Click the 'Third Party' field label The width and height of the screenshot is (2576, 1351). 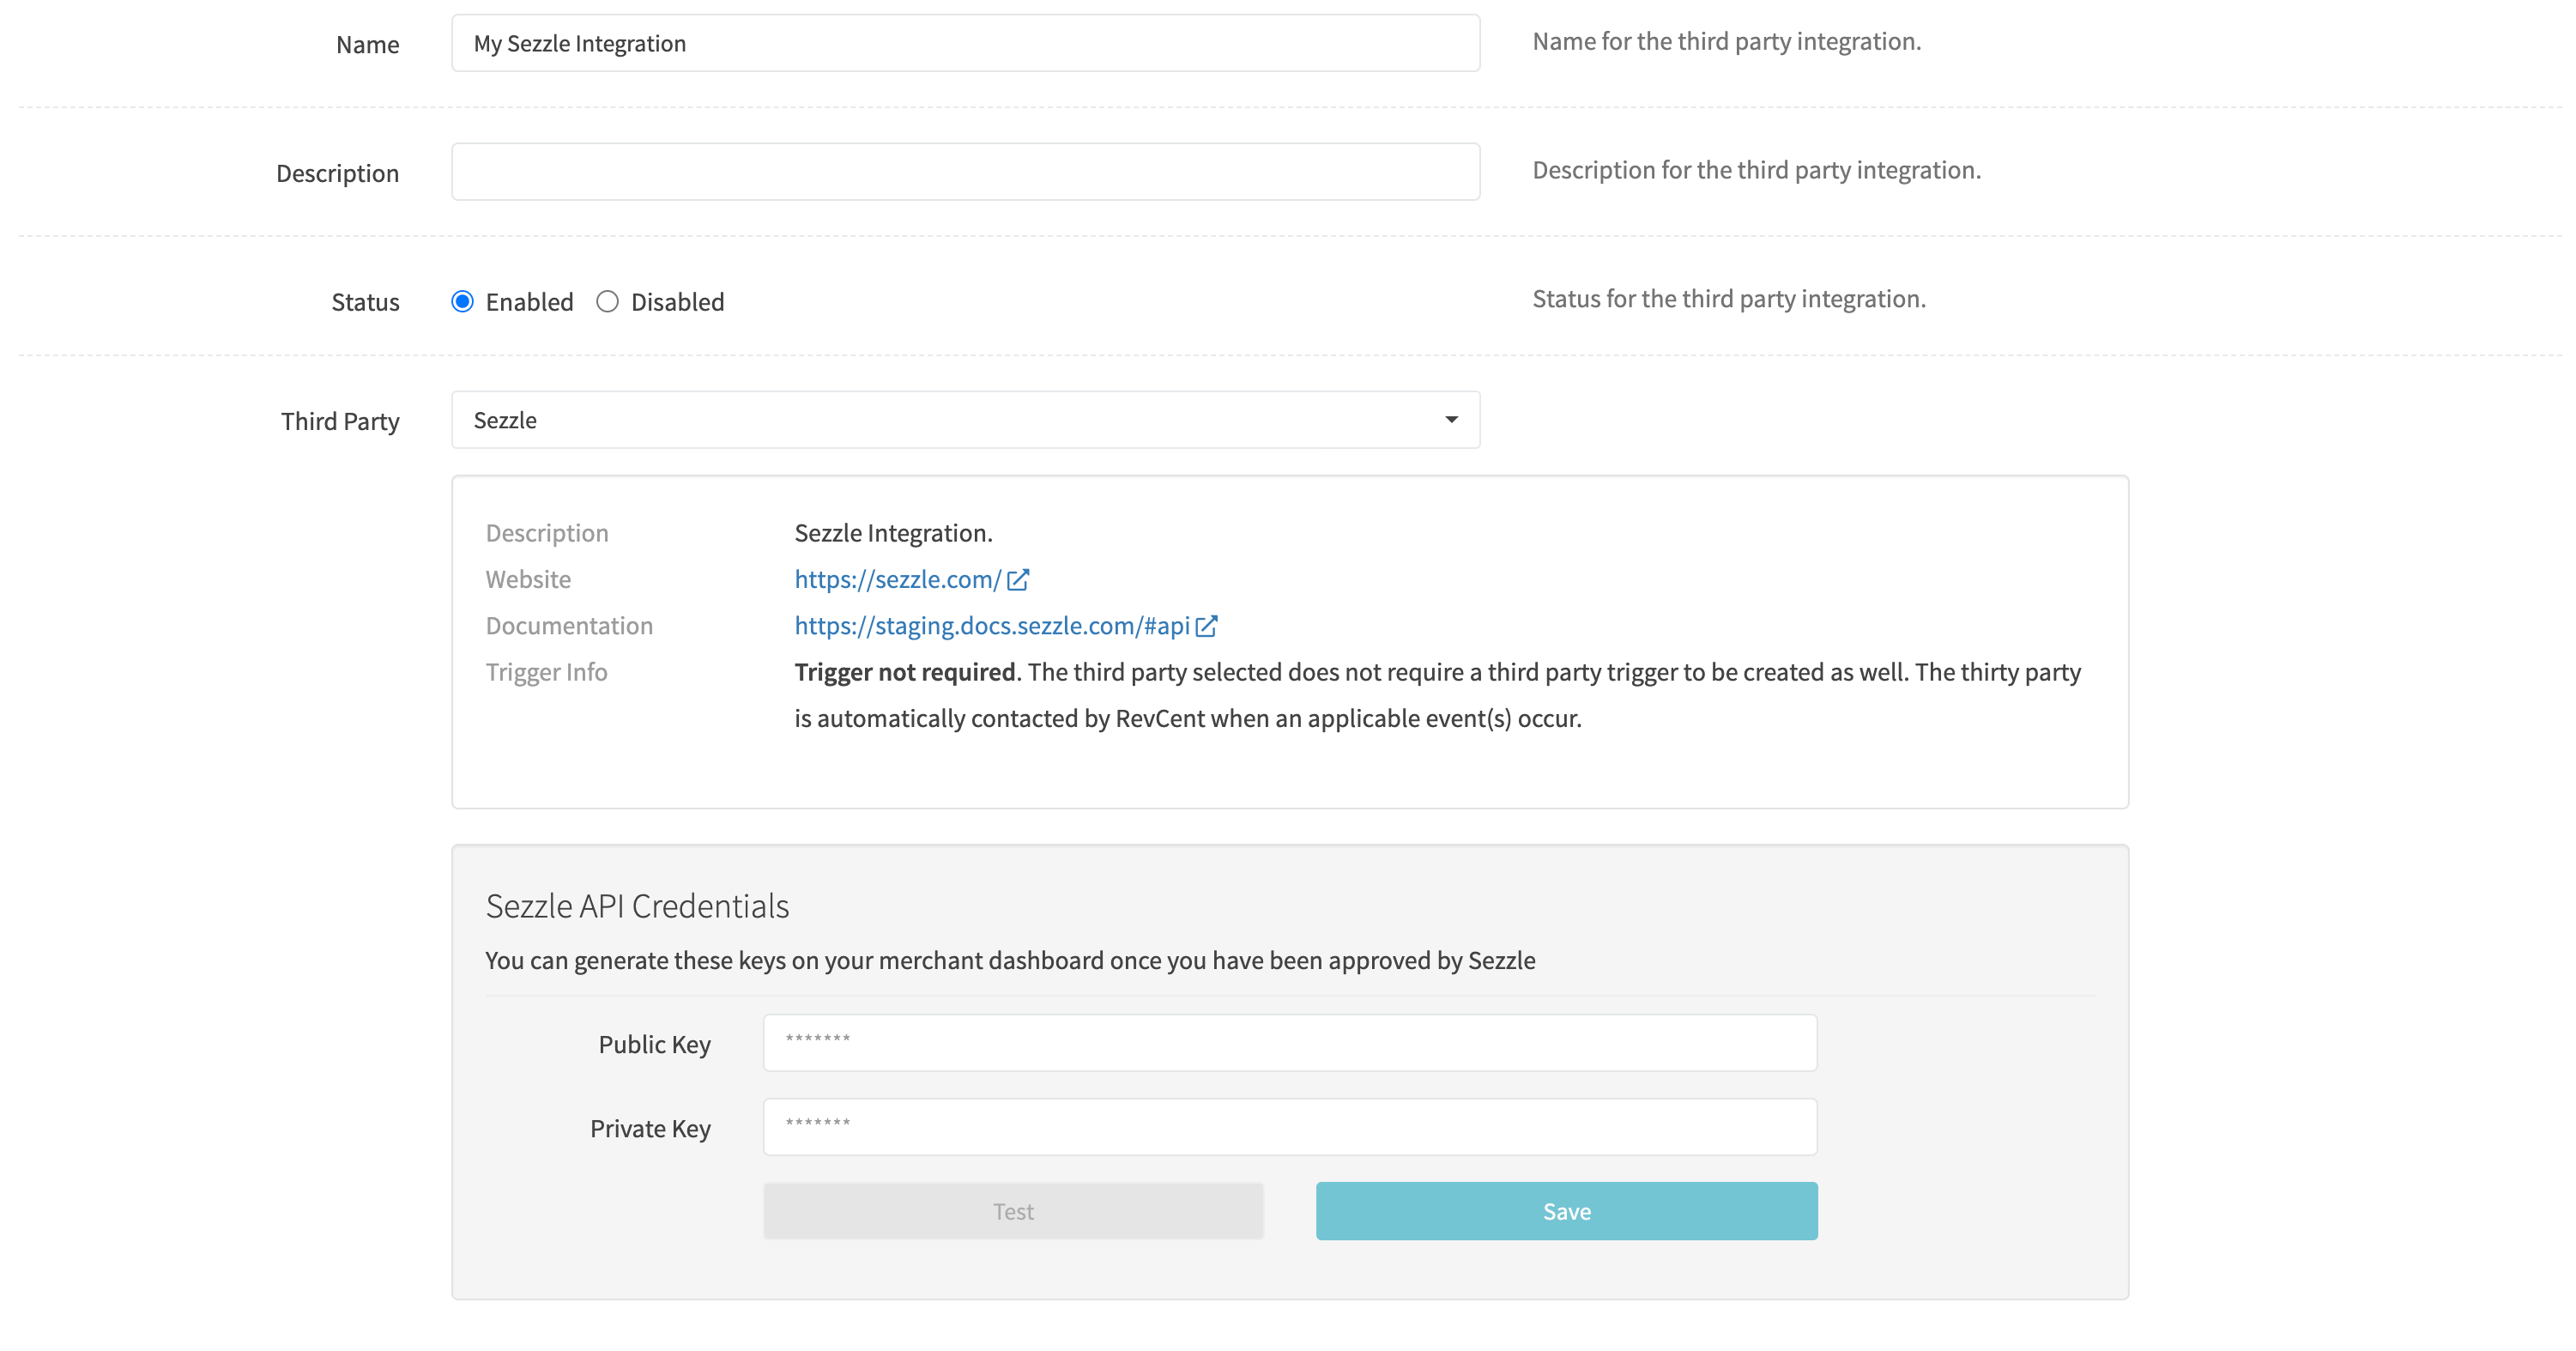pyautogui.click(x=340, y=421)
